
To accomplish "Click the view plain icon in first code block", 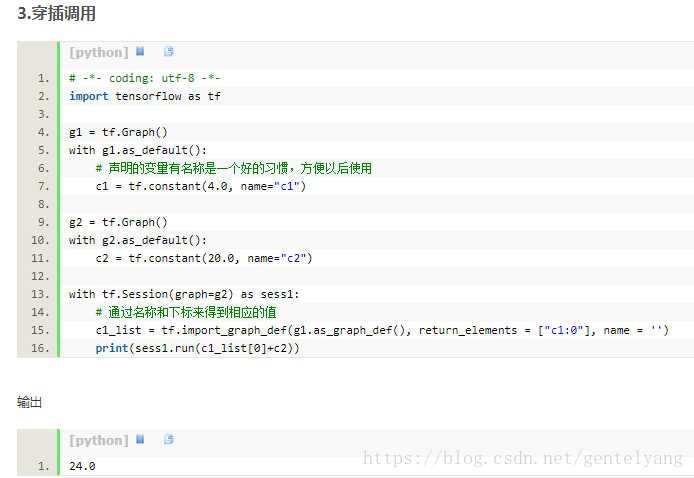I will coord(140,51).
